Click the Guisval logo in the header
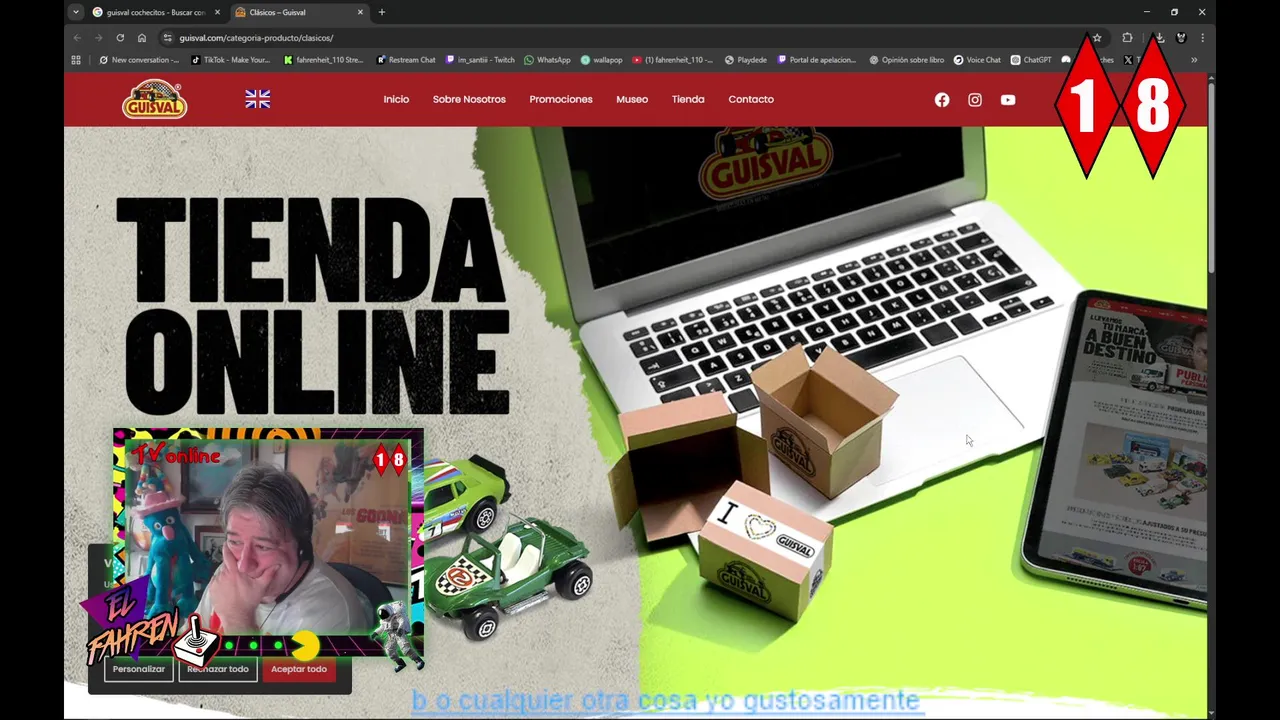The height and width of the screenshot is (720, 1280). [x=154, y=99]
